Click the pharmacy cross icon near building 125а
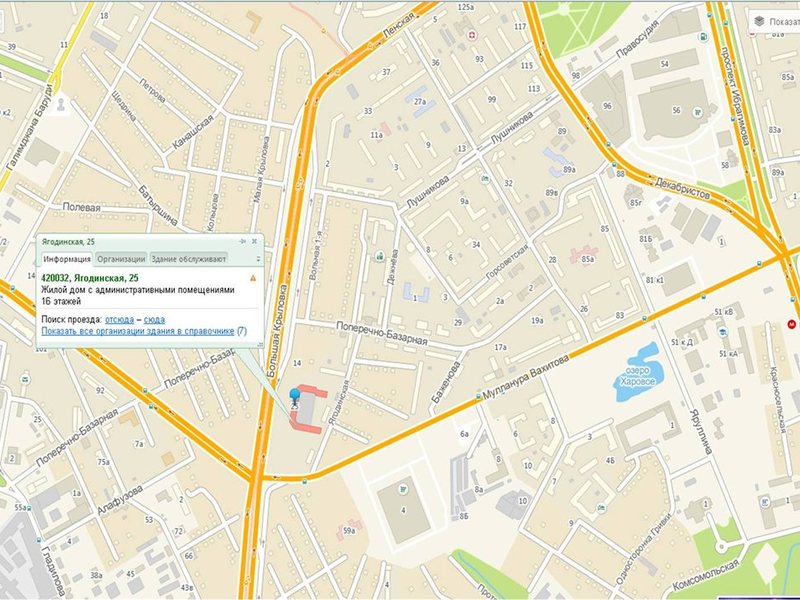 pos(473,36)
